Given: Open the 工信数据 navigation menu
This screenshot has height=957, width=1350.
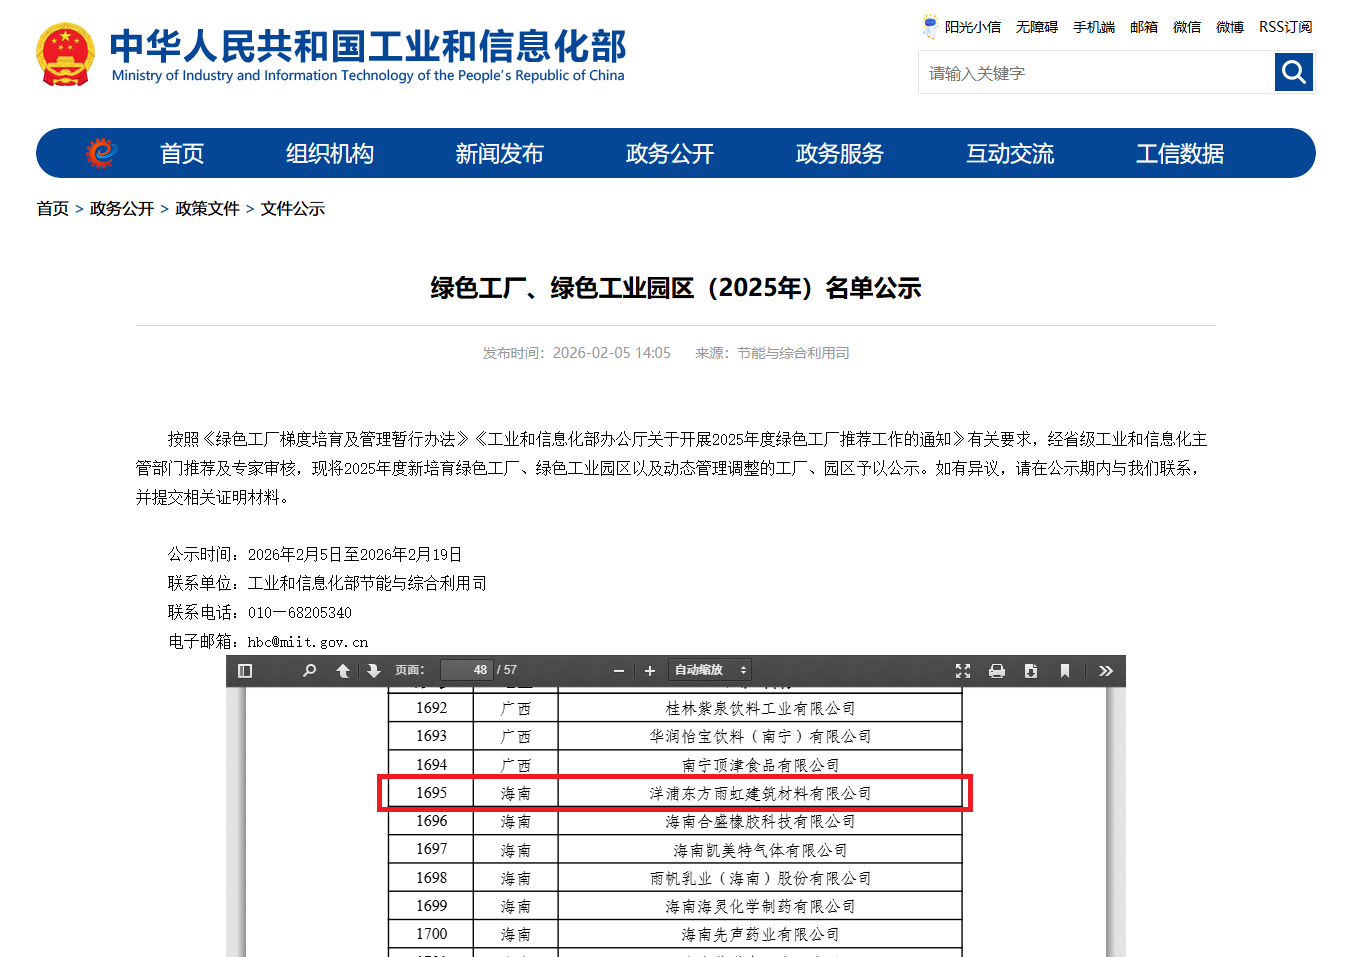Looking at the screenshot, I should [1179, 153].
